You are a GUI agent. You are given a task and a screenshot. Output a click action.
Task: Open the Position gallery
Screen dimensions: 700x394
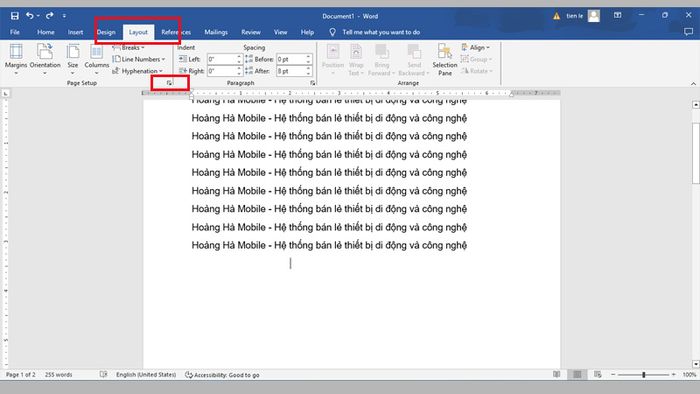(333, 60)
